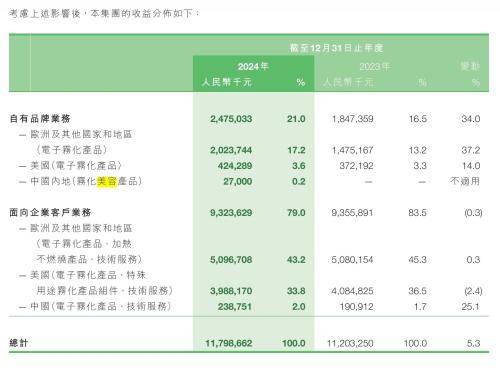
Task: Click change value 14.0
Action: point(471,166)
